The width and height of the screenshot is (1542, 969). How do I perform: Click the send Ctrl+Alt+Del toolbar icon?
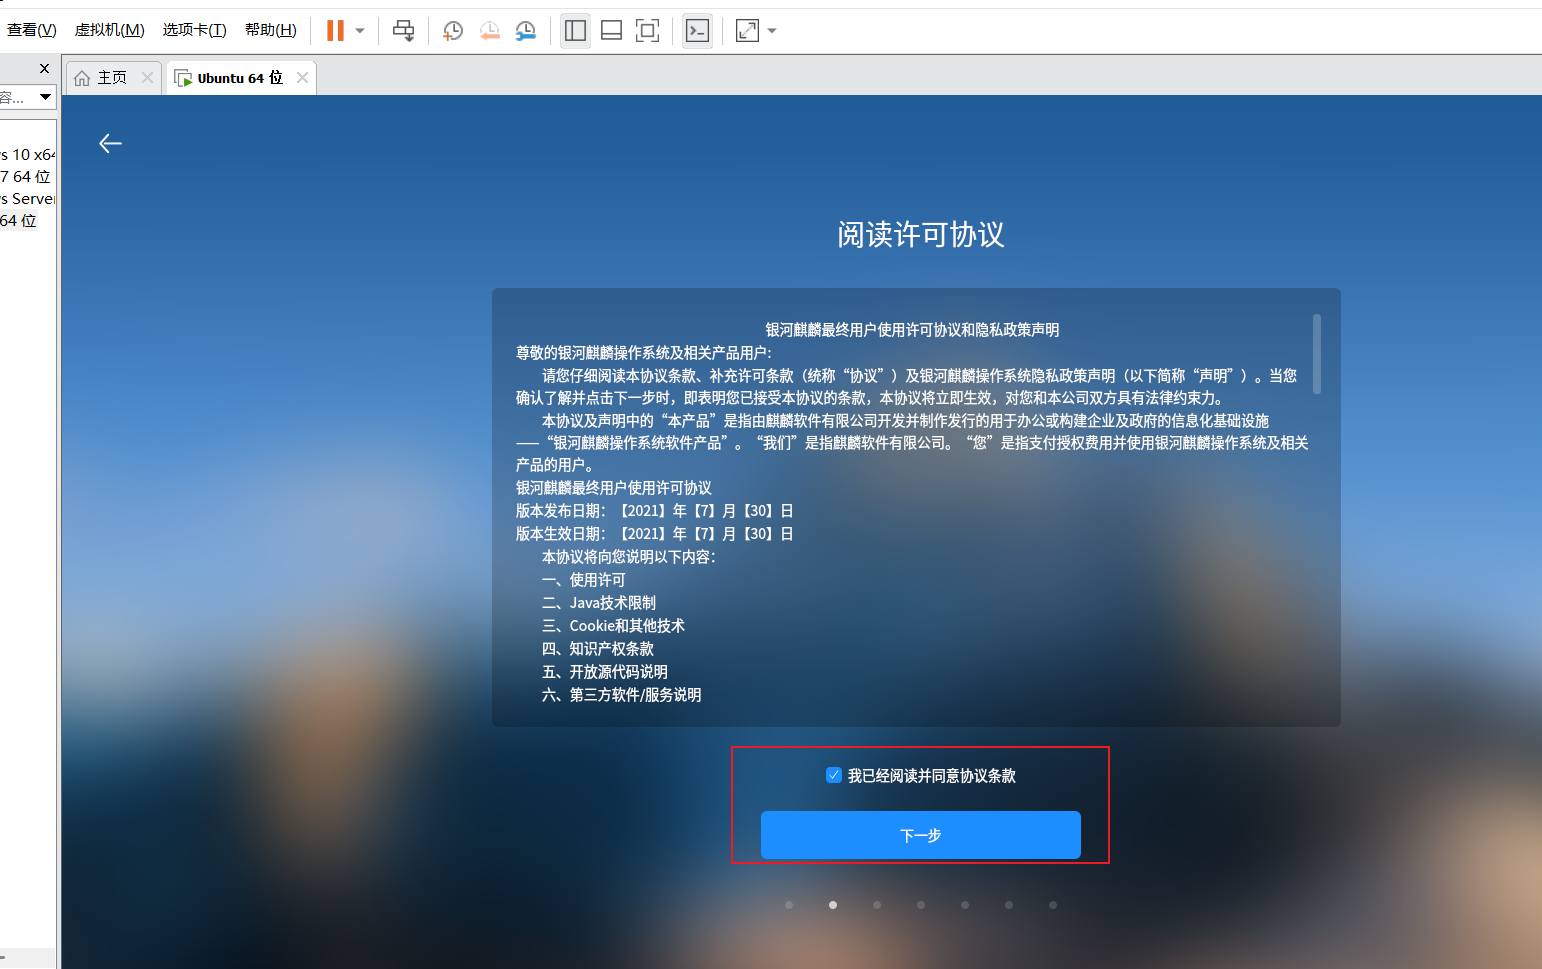(404, 30)
